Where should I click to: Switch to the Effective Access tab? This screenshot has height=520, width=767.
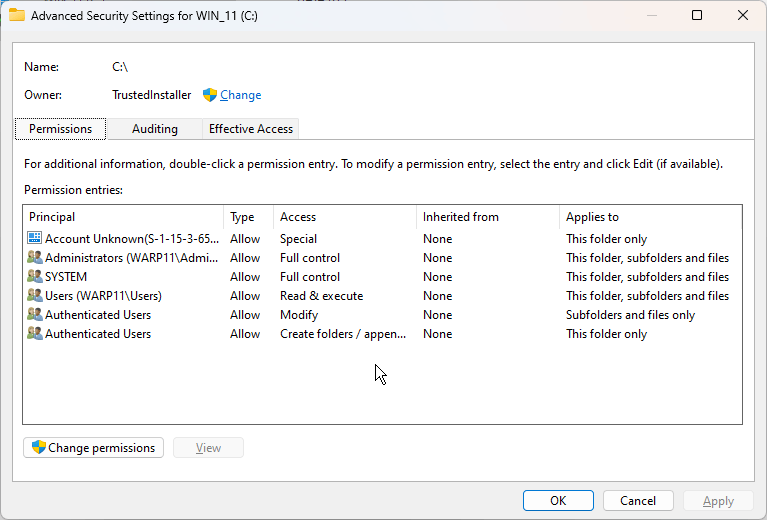click(251, 129)
